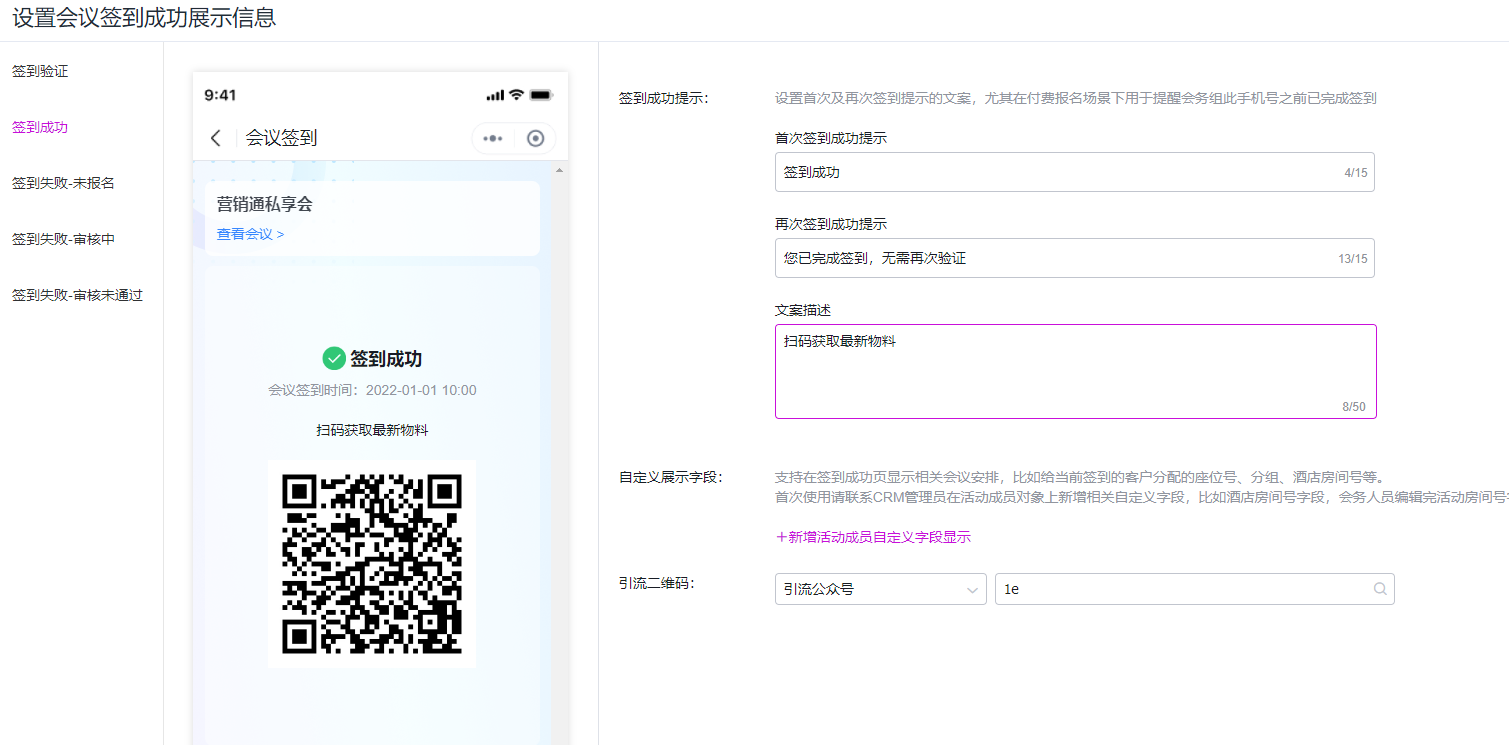Click the 首次签到成功提示 input field
Screen dimensions: 1509x745
pyautogui.click(x=1060, y=172)
